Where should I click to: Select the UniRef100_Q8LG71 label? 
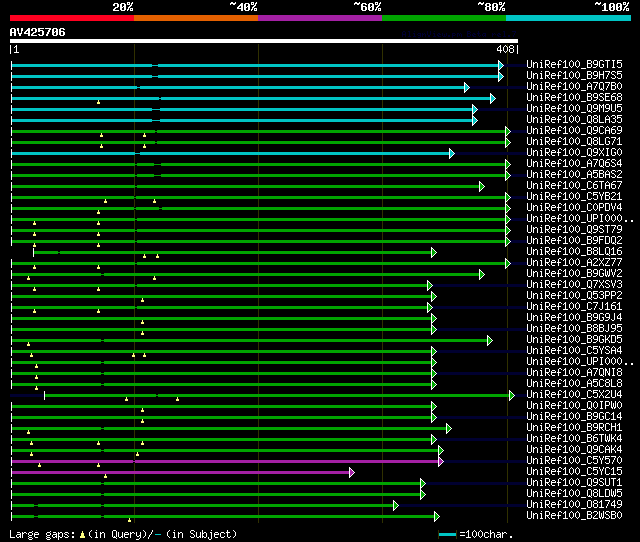[574, 142]
